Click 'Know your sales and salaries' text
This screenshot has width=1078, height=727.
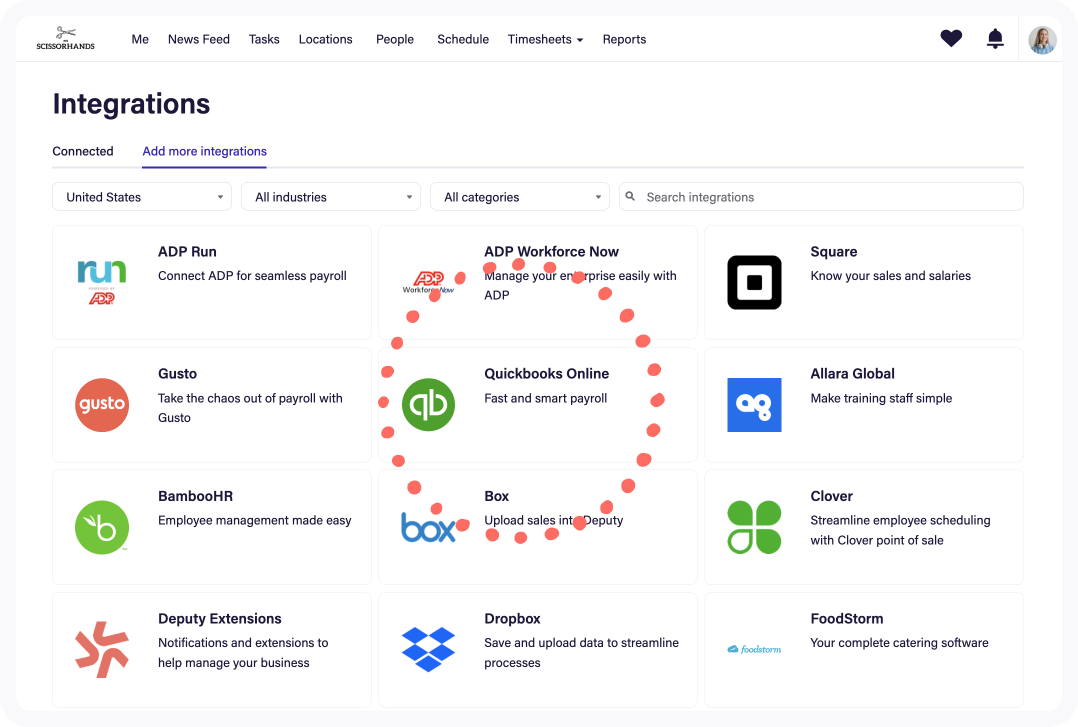(x=890, y=276)
